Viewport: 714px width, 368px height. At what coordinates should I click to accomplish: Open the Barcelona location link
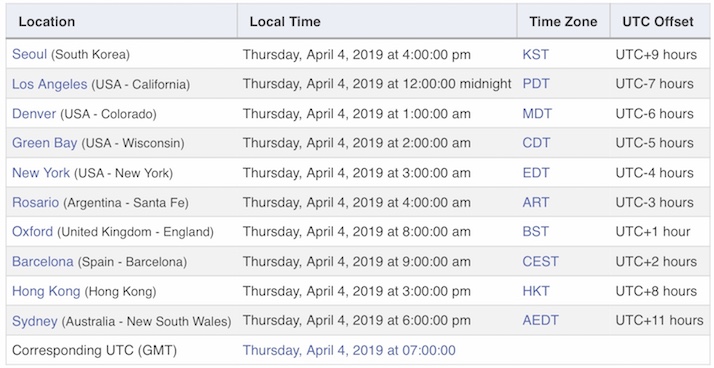point(43,261)
